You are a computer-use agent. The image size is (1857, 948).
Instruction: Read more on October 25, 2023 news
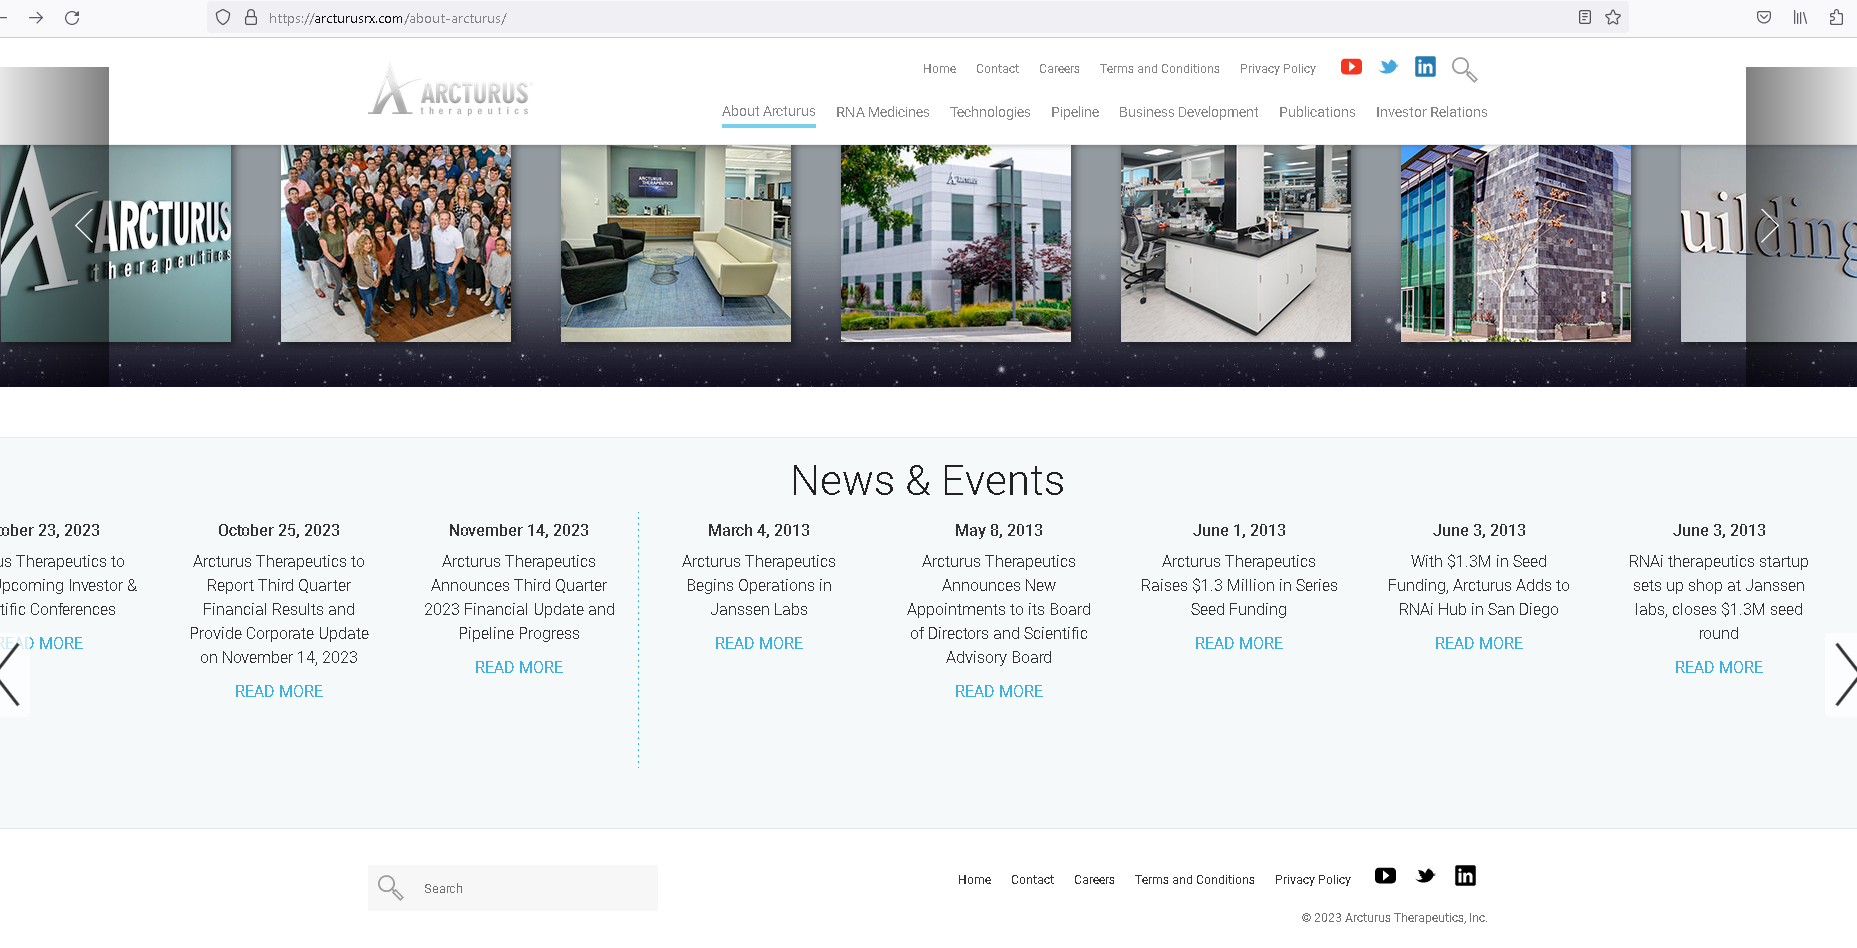click(279, 691)
